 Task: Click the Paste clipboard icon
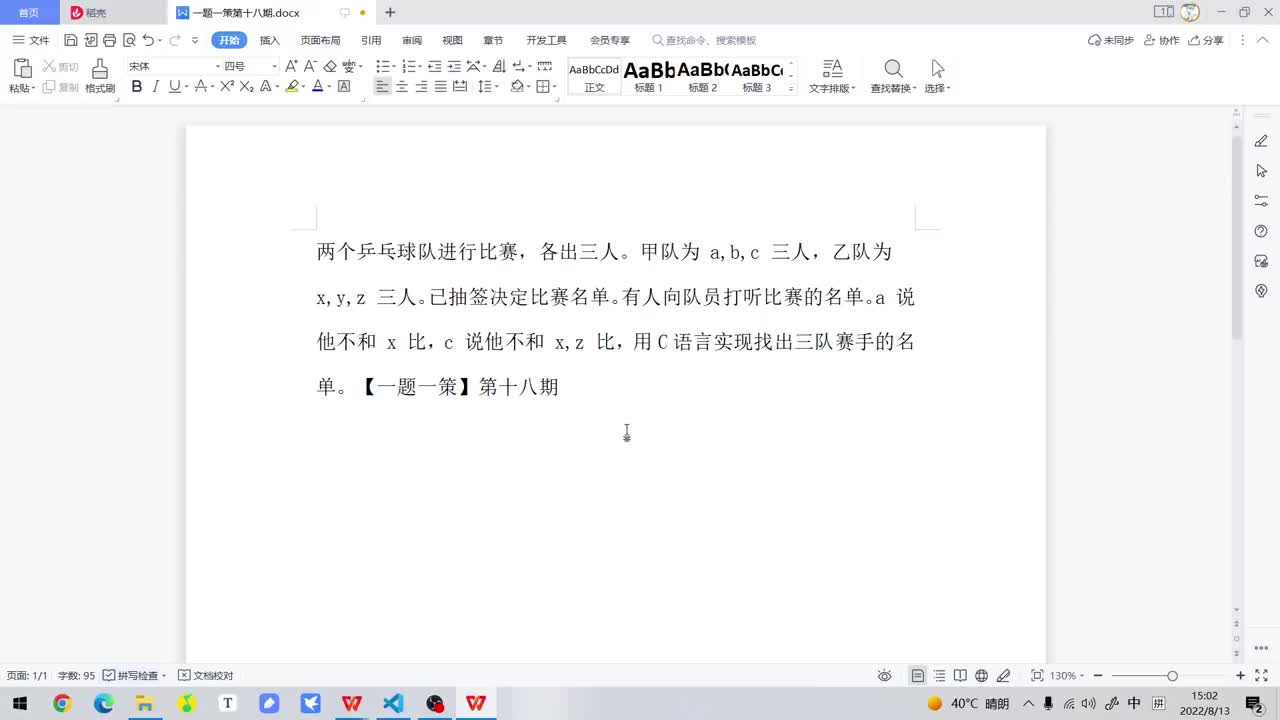(x=21, y=69)
